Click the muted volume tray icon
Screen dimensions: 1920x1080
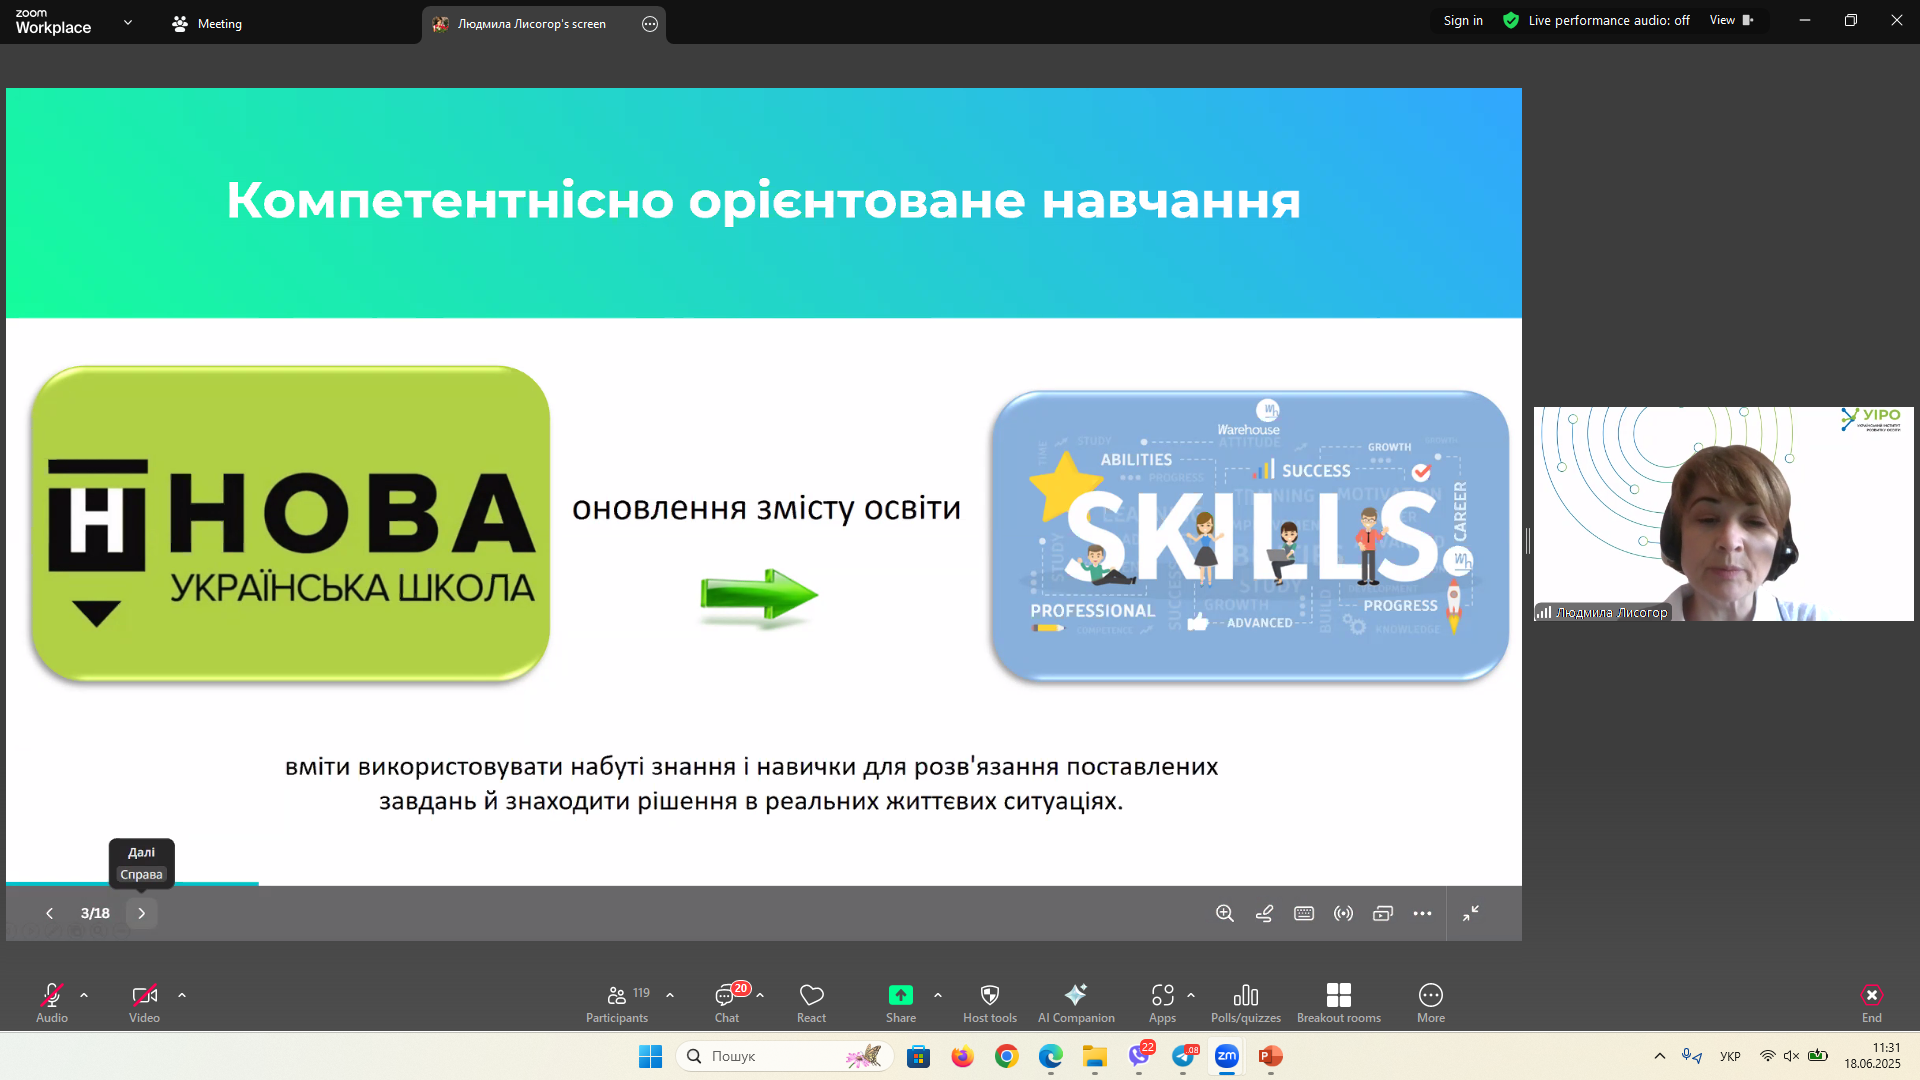[x=1792, y=1056]
